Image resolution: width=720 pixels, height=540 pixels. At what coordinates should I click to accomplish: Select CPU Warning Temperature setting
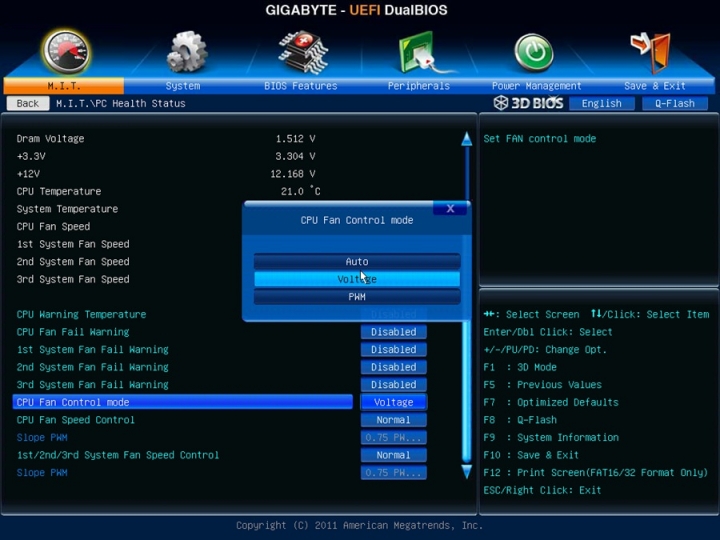tap(81, 315)
